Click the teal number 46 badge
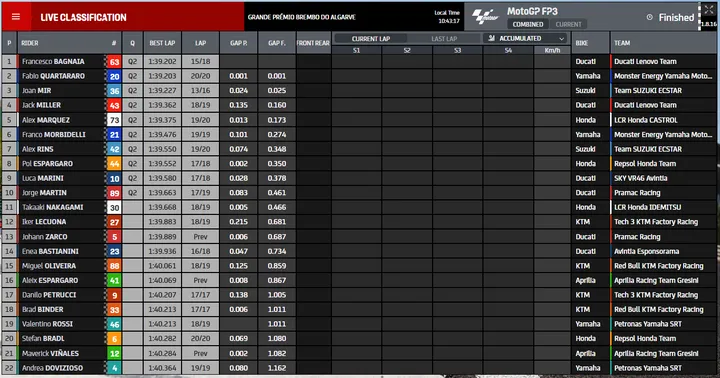Screen dimensions: 720x378 click(114, 324)
